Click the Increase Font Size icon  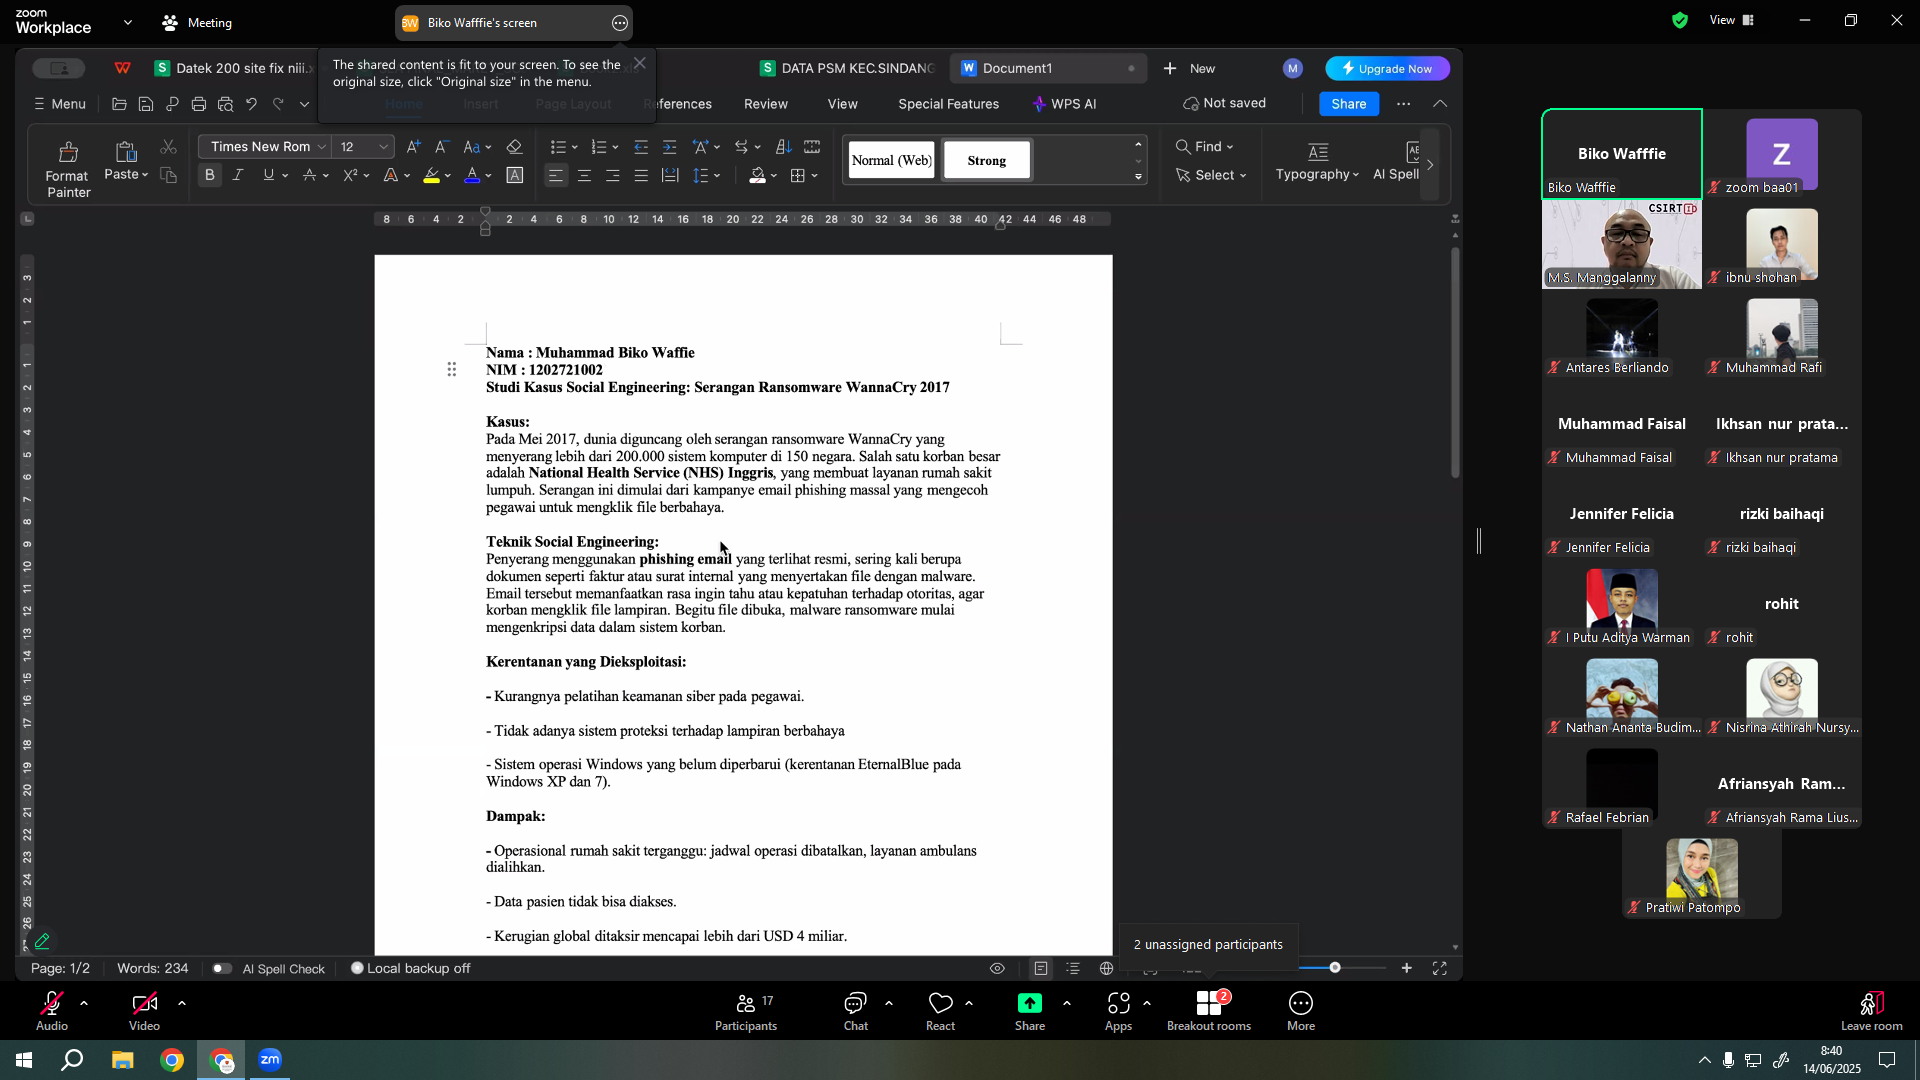click(413, 147)
